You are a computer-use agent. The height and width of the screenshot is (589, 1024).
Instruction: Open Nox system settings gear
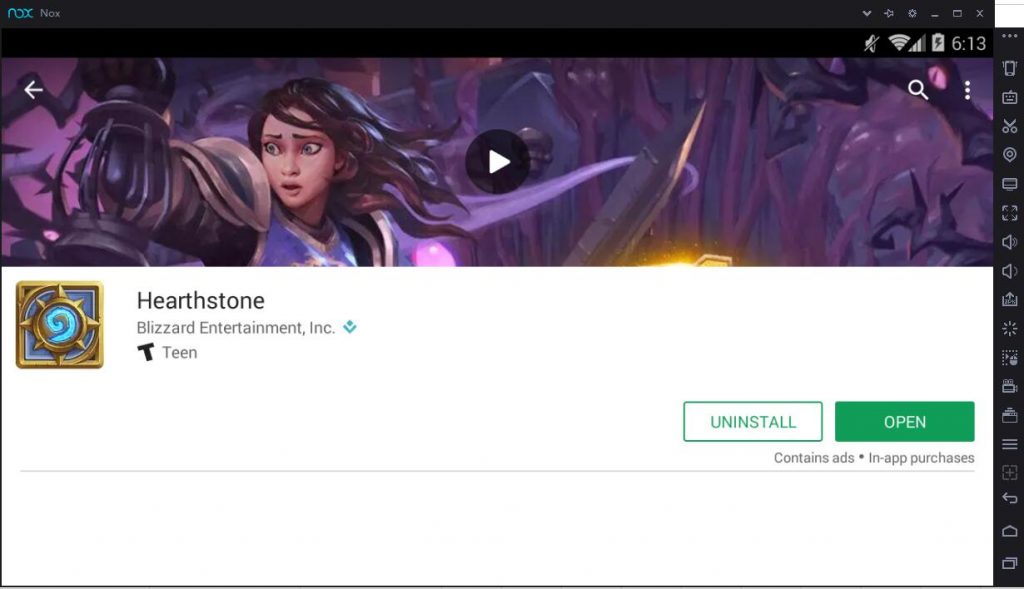pyautogui.click(x=912, y=13)
